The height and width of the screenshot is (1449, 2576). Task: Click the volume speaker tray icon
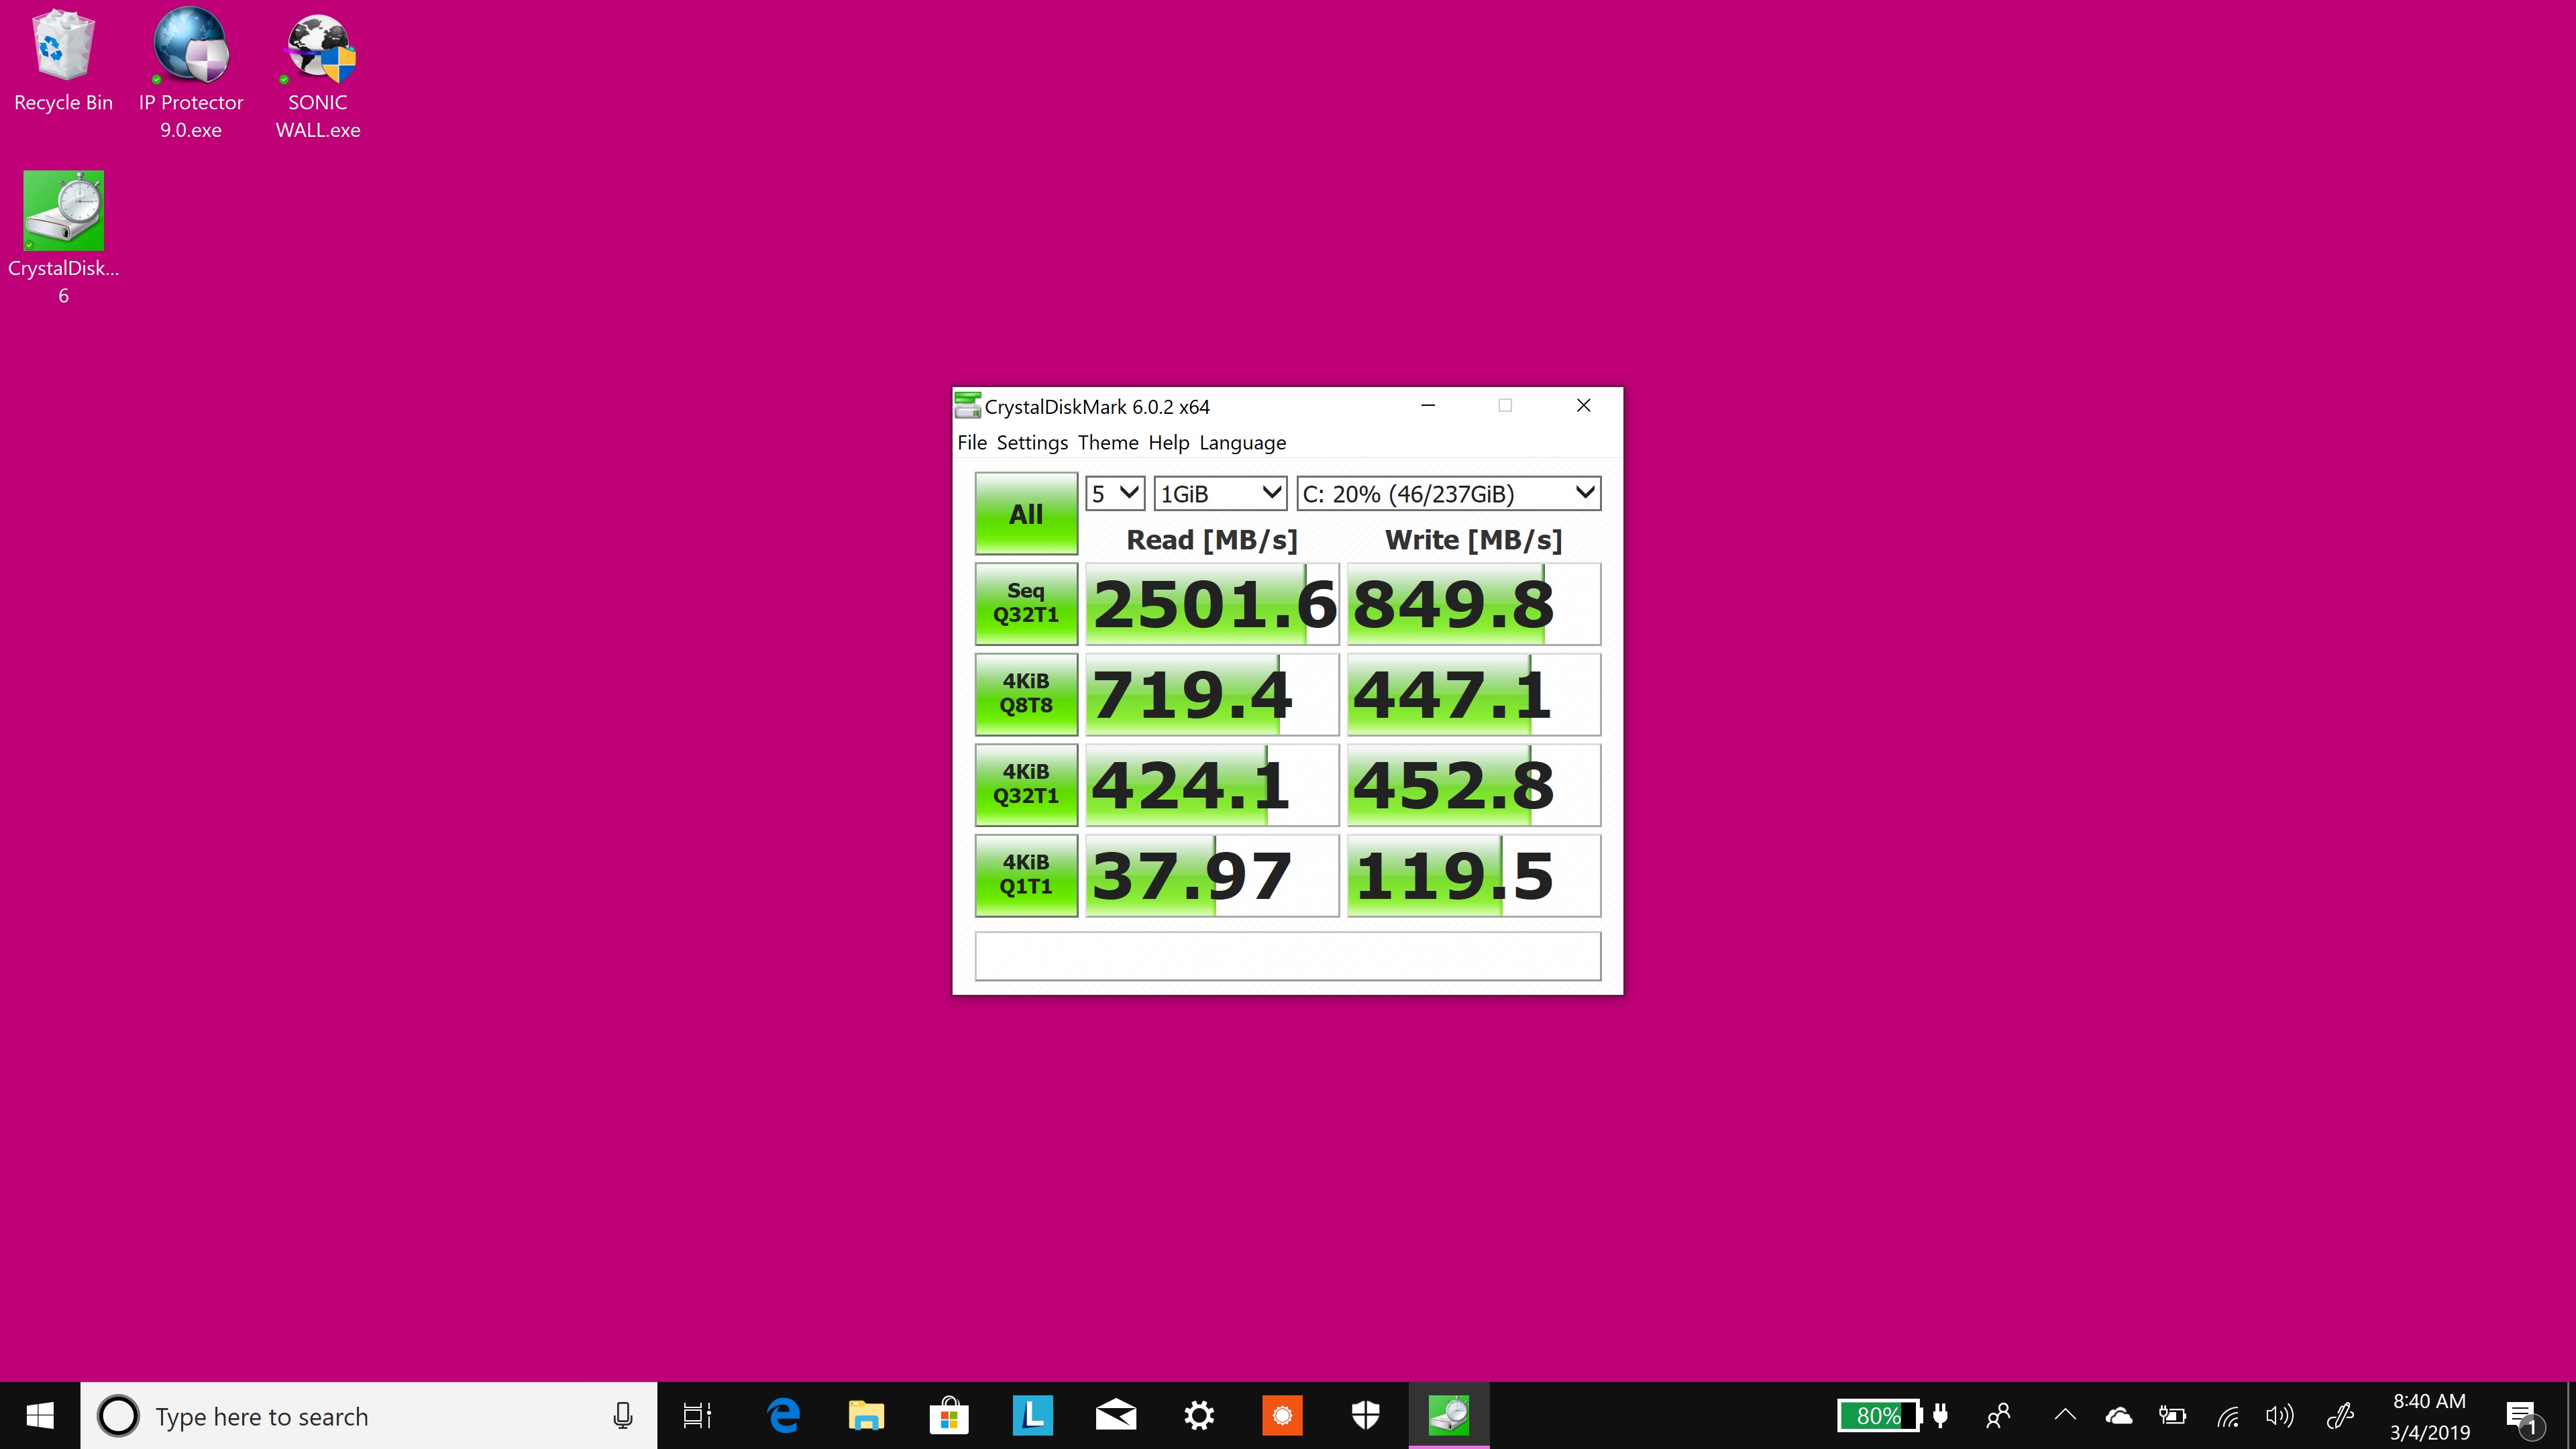(x=2279, y=1415)
